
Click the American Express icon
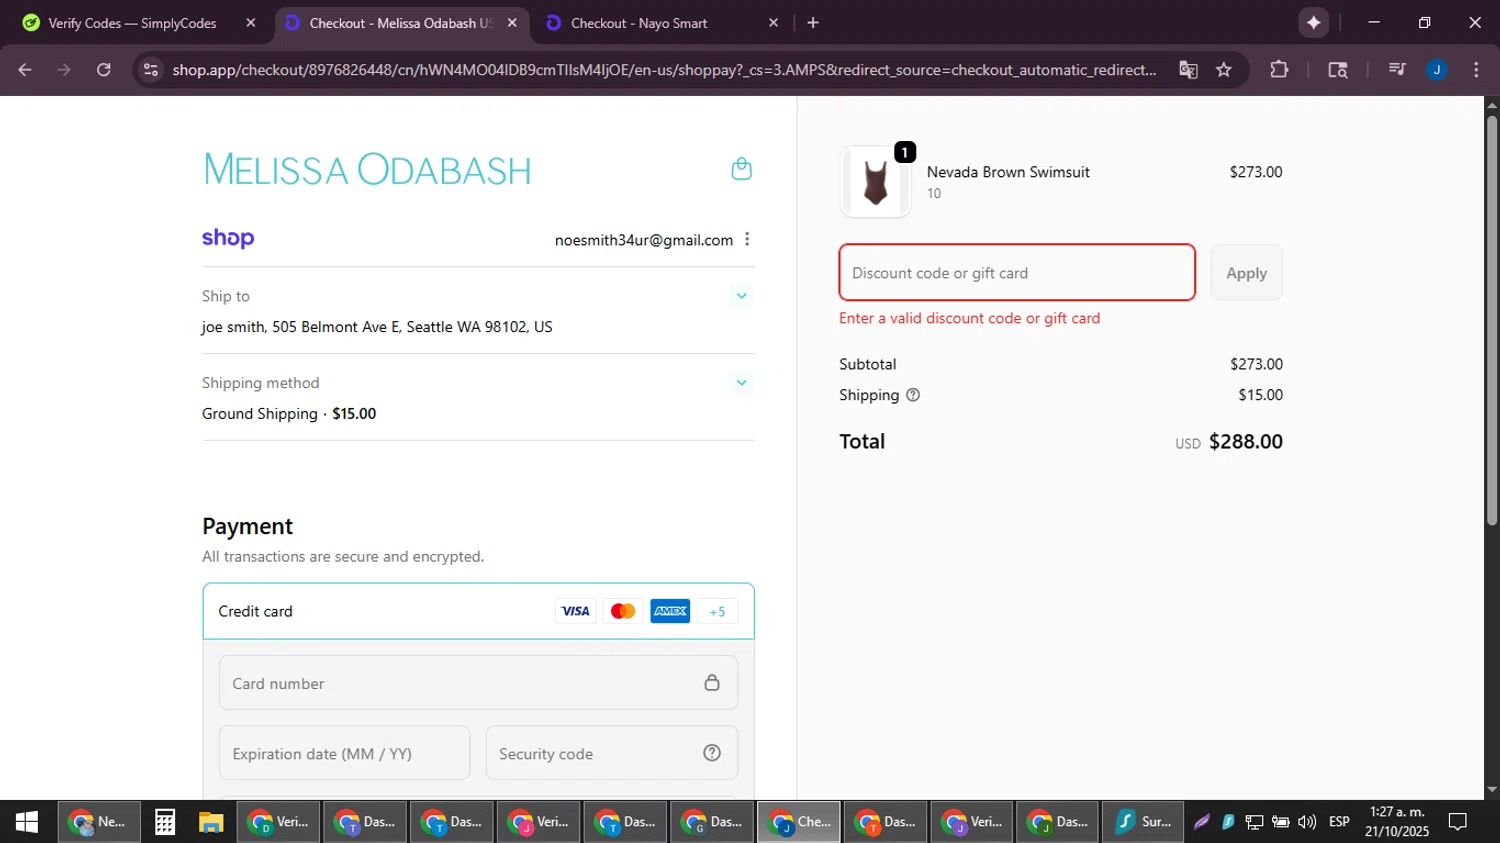670,611
